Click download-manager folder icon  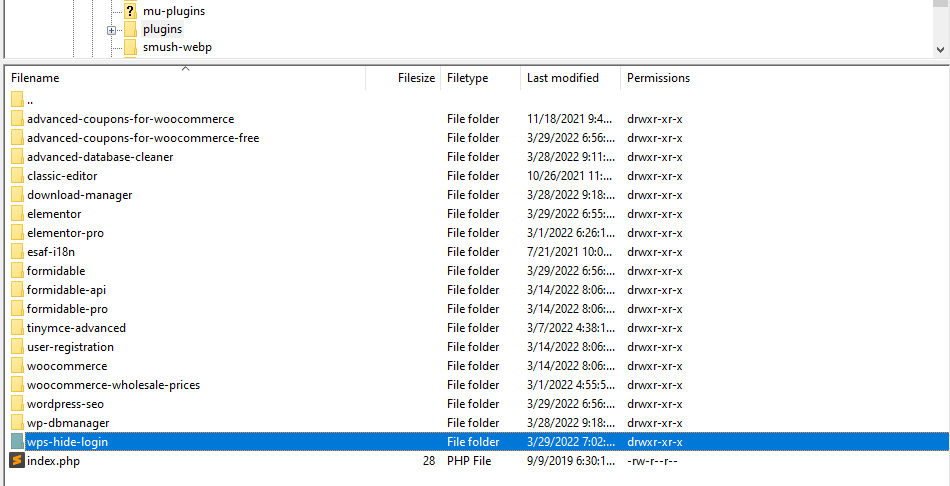tap(17, 195)
